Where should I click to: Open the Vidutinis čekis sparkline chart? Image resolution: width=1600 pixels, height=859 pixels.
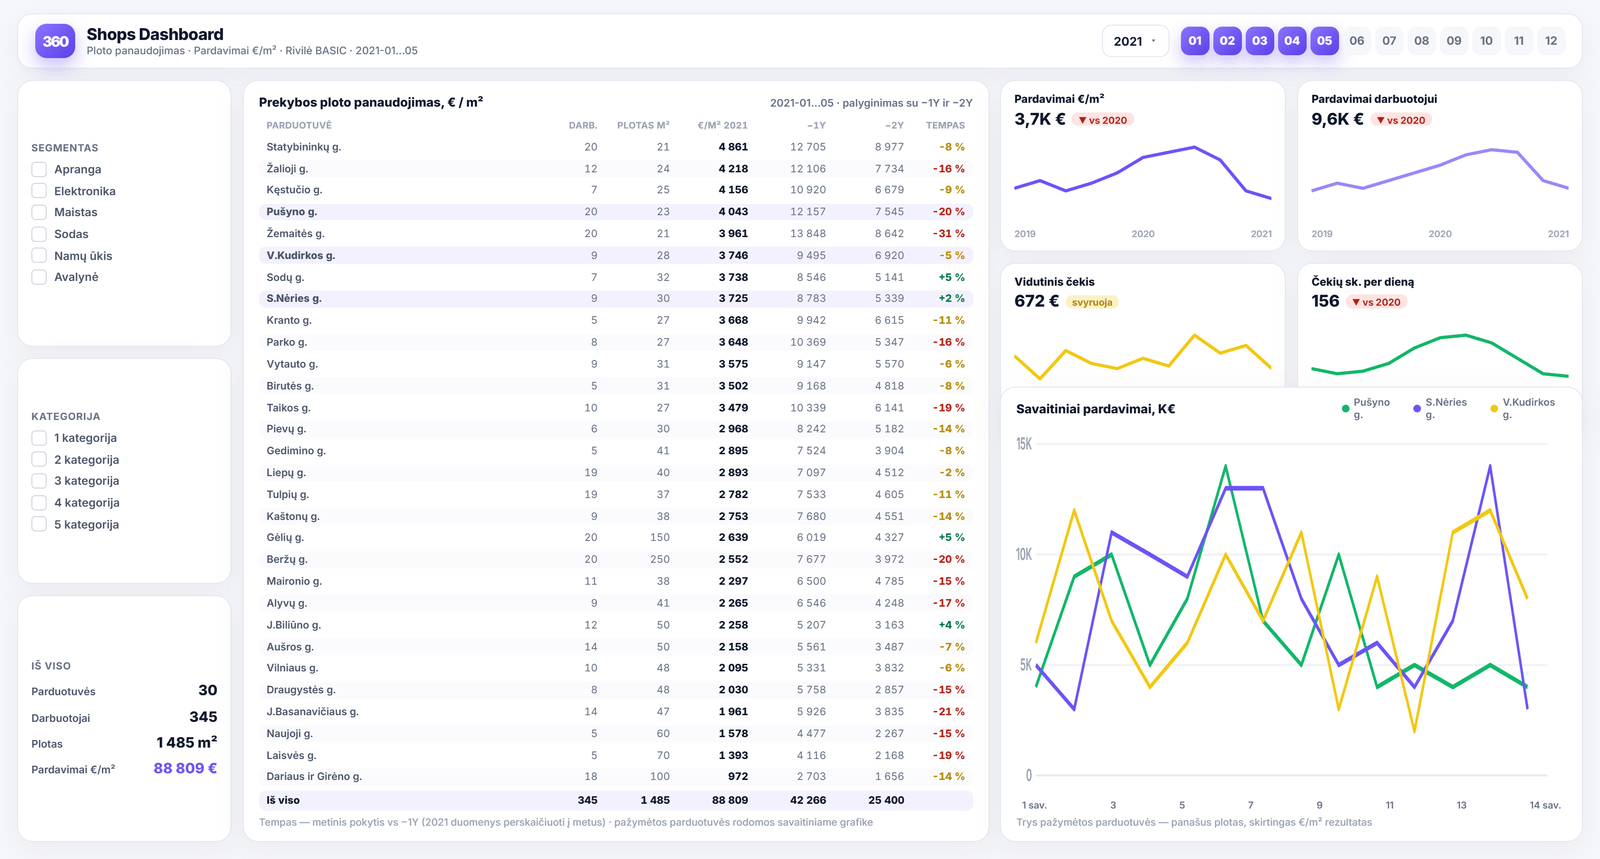point(1143,356)
